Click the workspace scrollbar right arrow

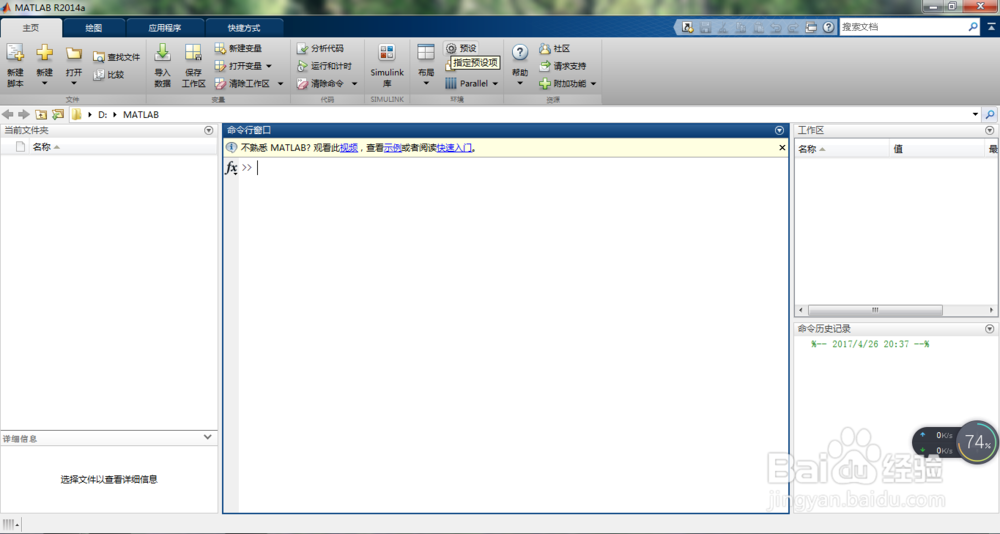[991, 310]
